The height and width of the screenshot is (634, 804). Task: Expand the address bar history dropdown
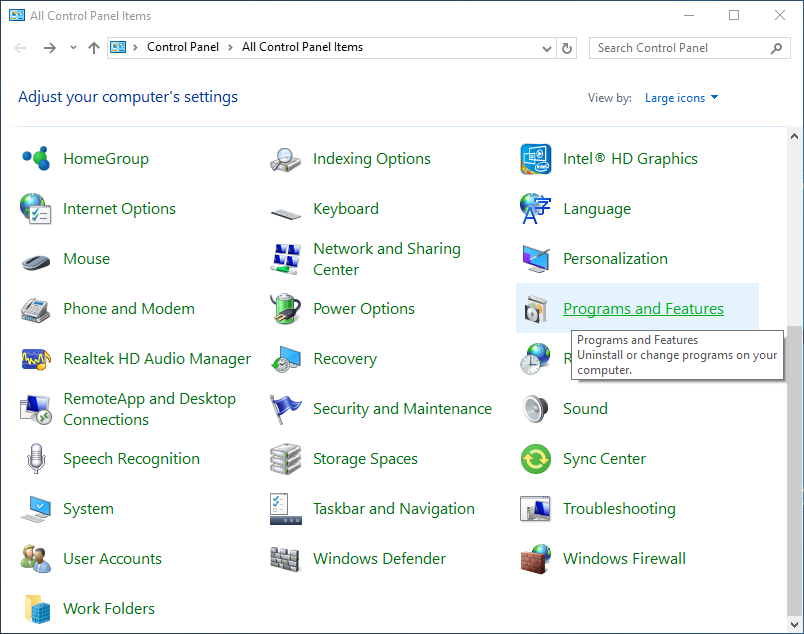click(x=547, y=48)
